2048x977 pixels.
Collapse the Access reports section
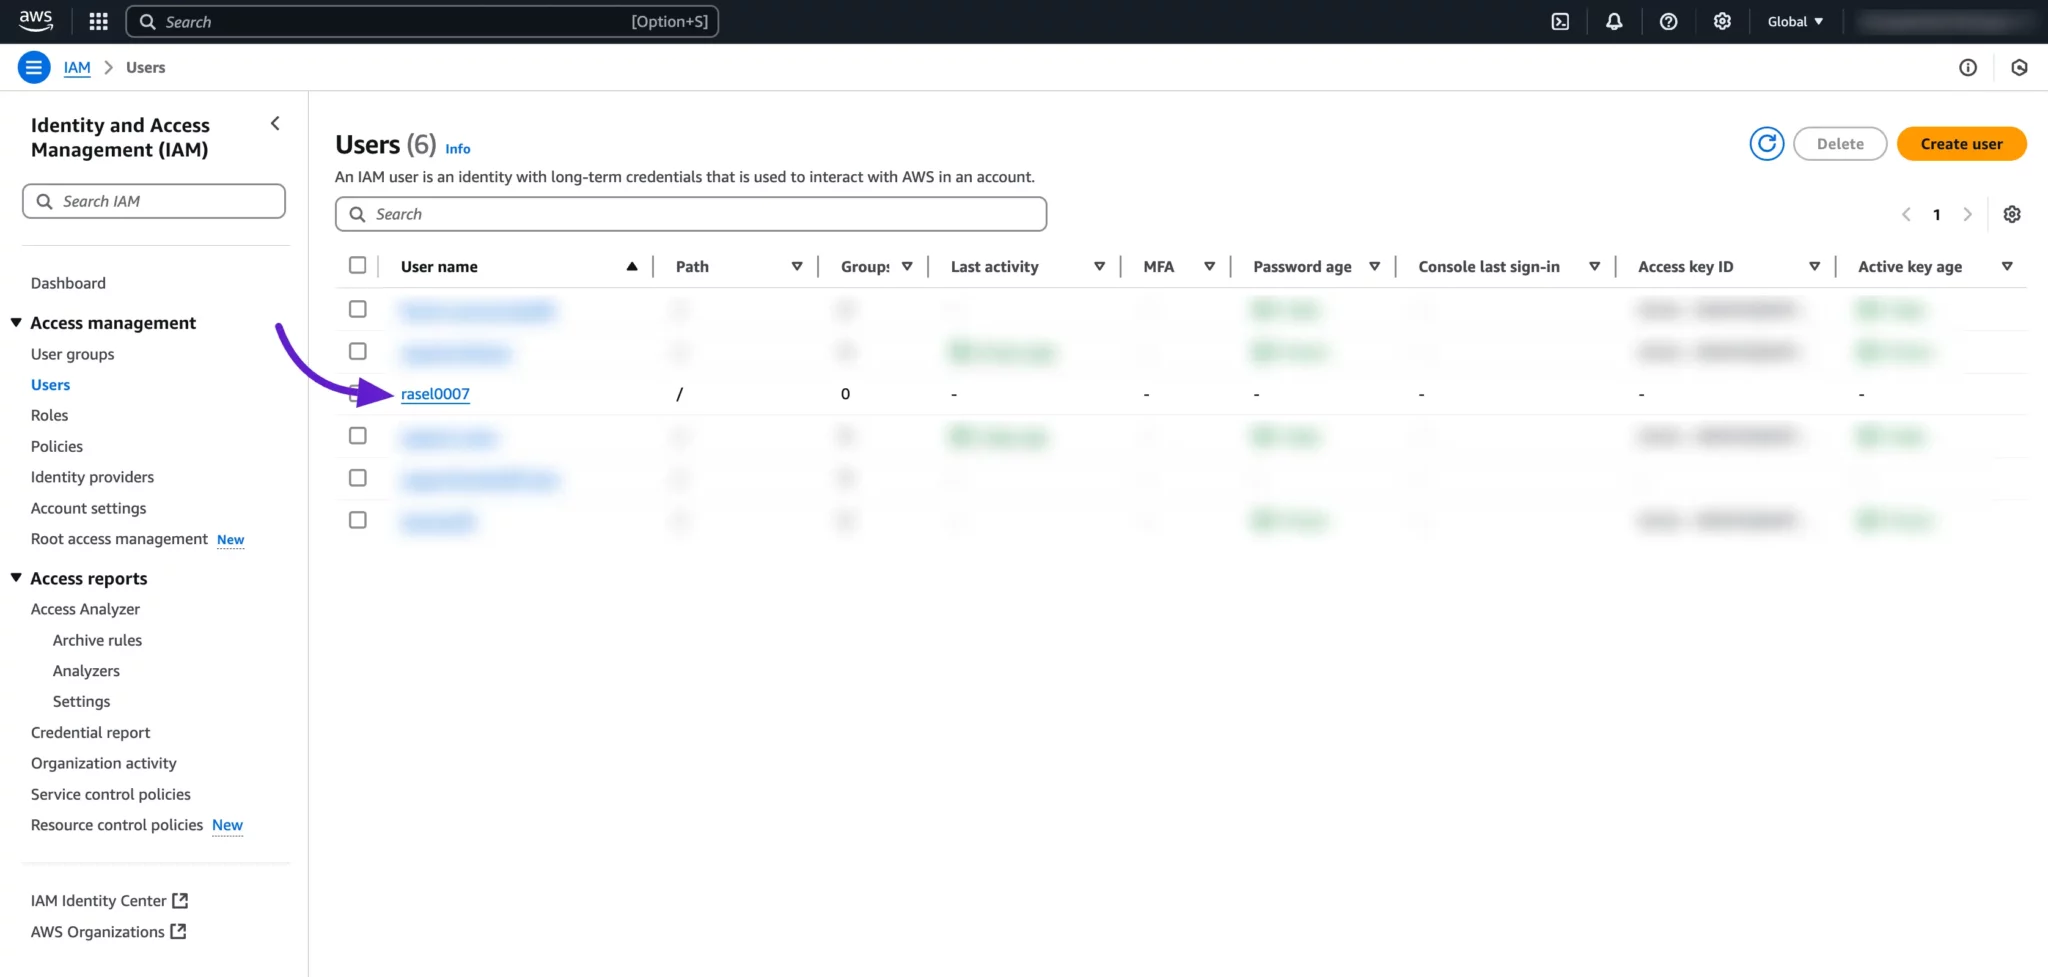tap(16, 578)
